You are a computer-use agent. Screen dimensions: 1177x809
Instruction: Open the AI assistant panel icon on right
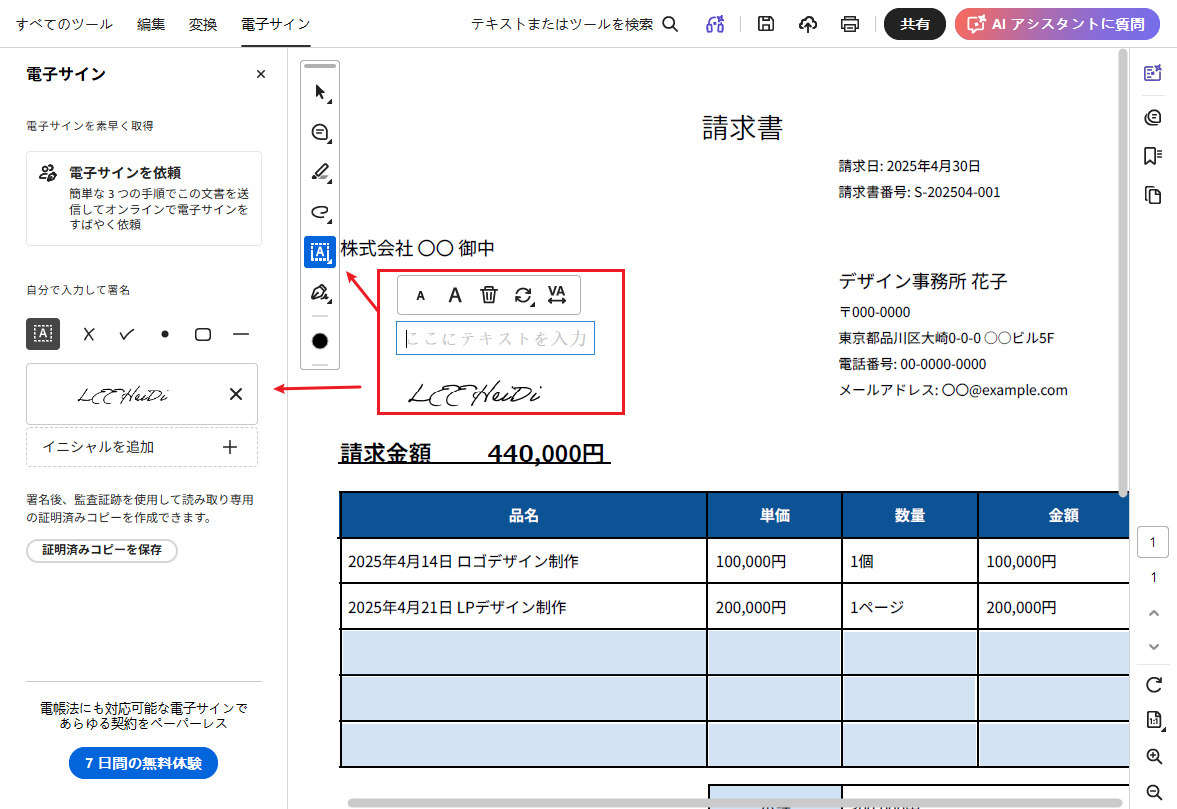click(1153, 73)
